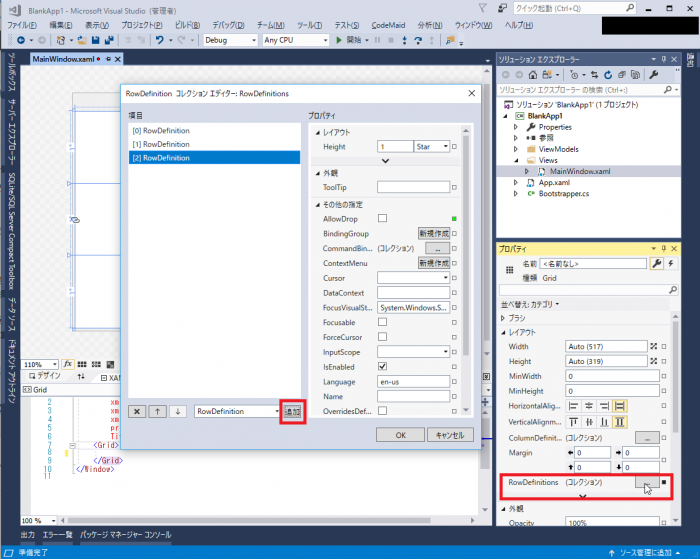Screen dimensions: 700x559
Task: Expand the Views folder in Solution Explorer
Action: click(516, 159)
